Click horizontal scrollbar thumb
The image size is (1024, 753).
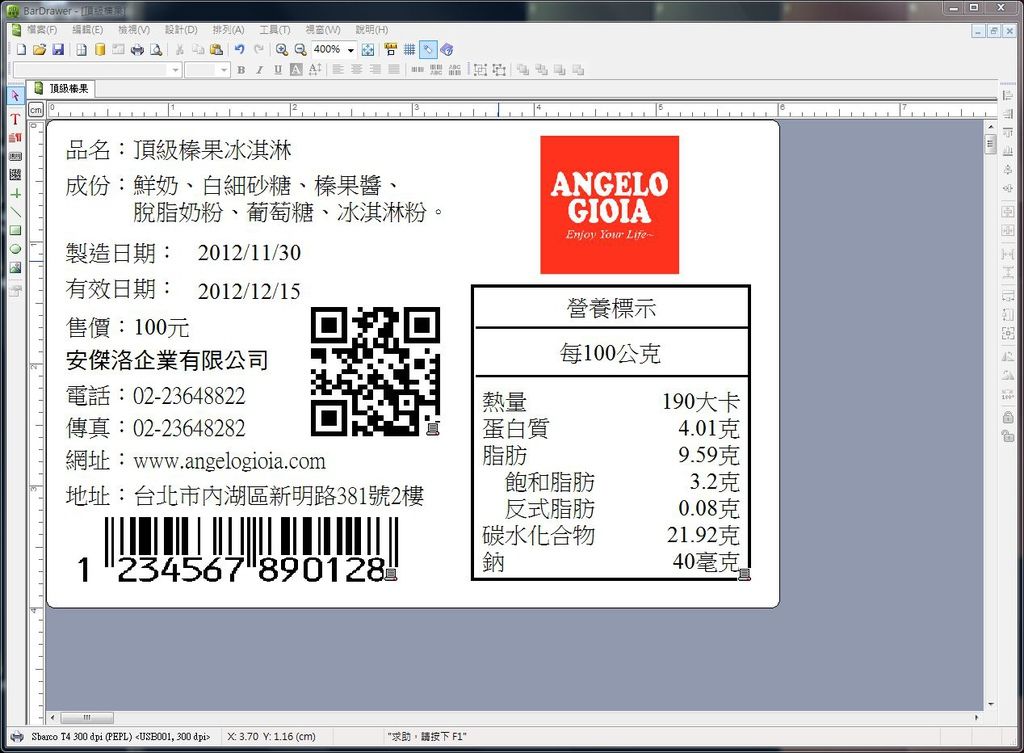[x=86, y=717]
